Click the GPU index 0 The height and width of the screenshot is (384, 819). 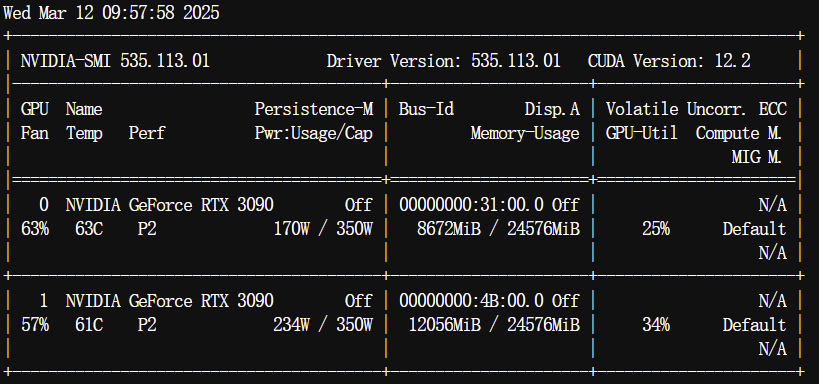click(x=44, y=205)
